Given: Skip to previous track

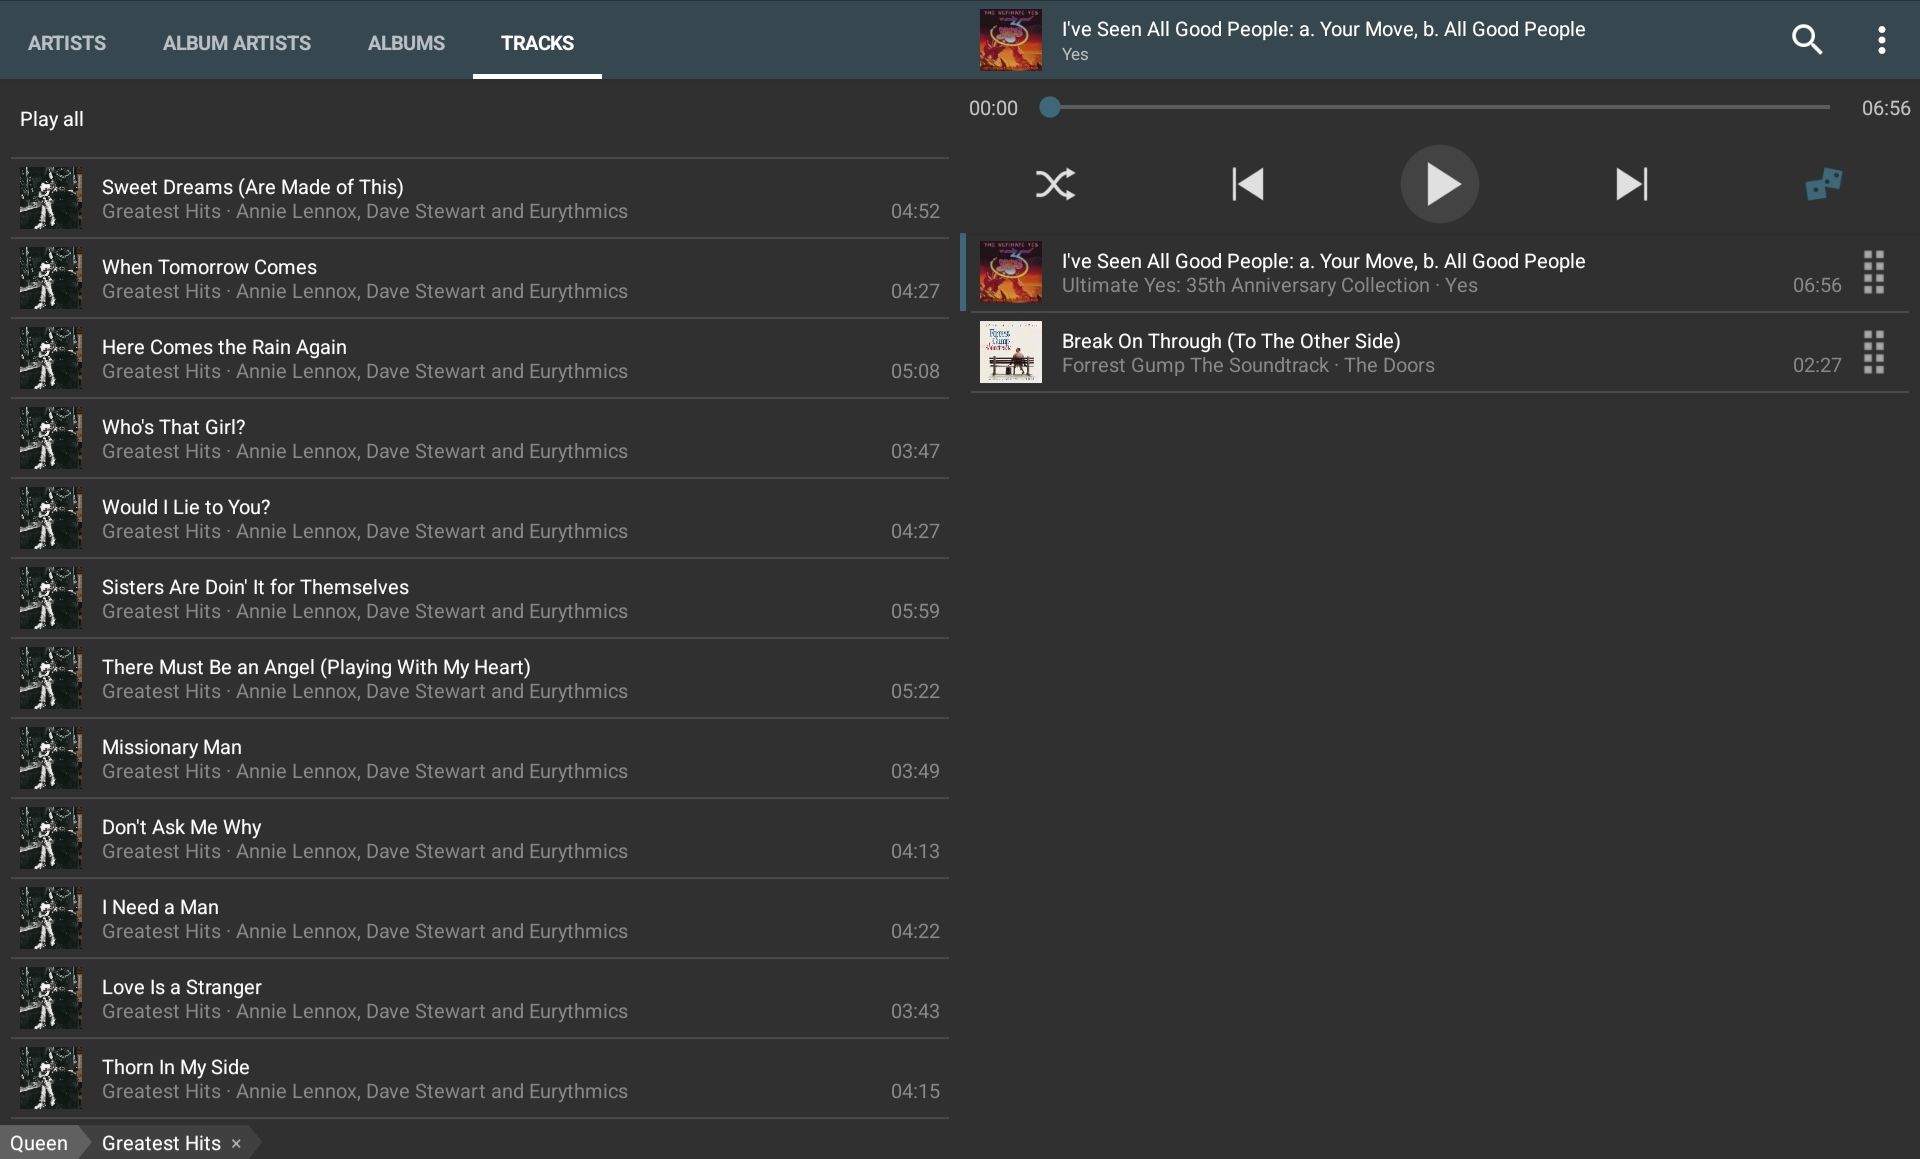Looking at the screenshot, I should tap(1247, 184).
